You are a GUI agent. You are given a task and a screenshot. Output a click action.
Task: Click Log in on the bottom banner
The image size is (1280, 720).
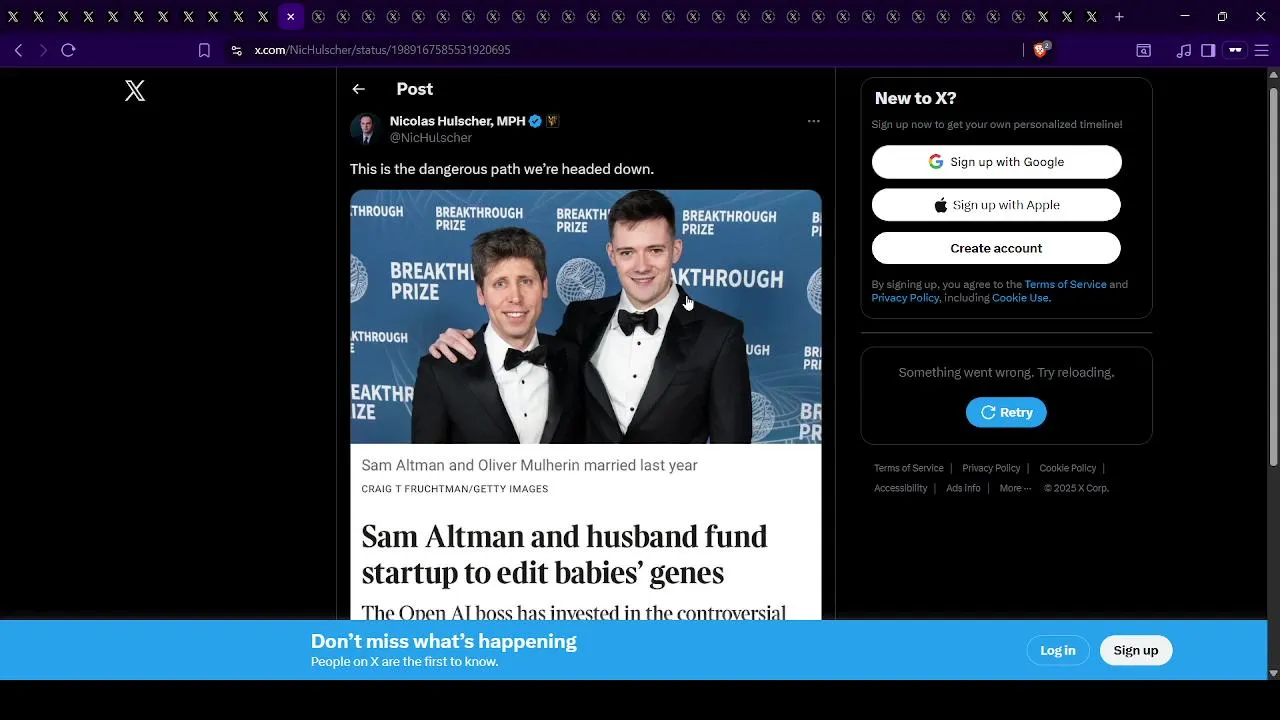tap(1057, 650)
